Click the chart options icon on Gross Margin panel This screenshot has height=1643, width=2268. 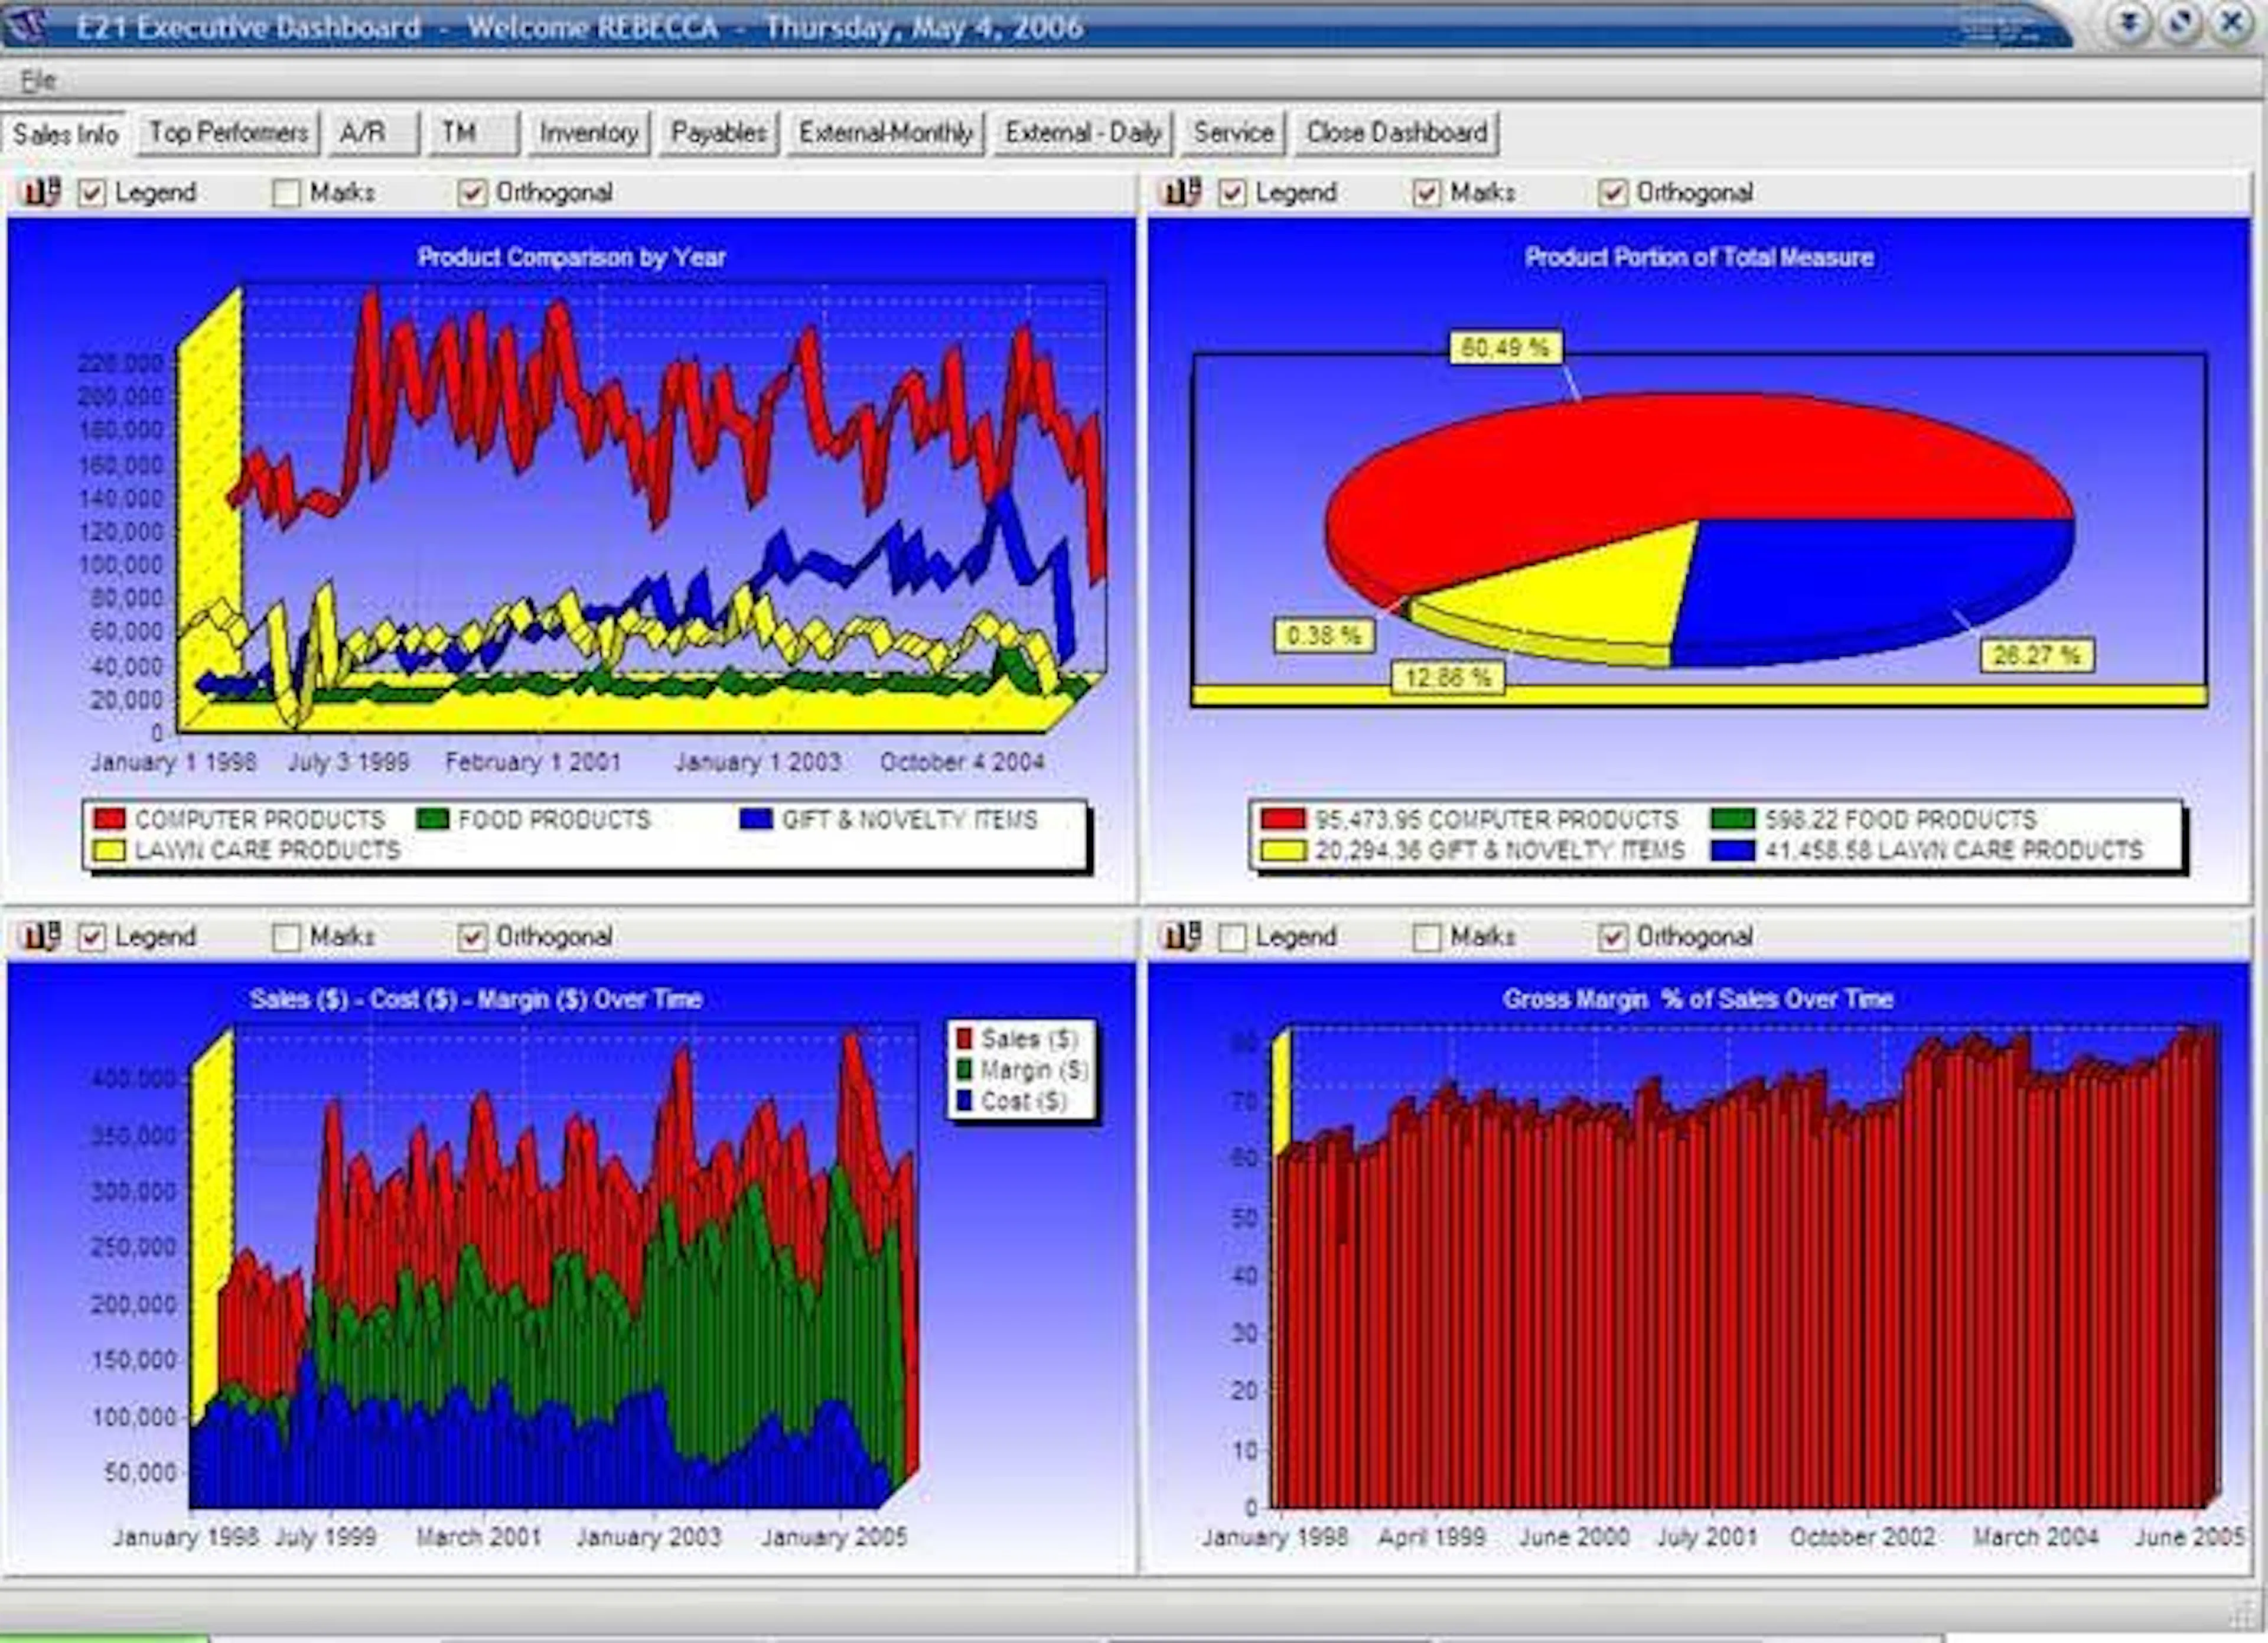pos(1183,937)
